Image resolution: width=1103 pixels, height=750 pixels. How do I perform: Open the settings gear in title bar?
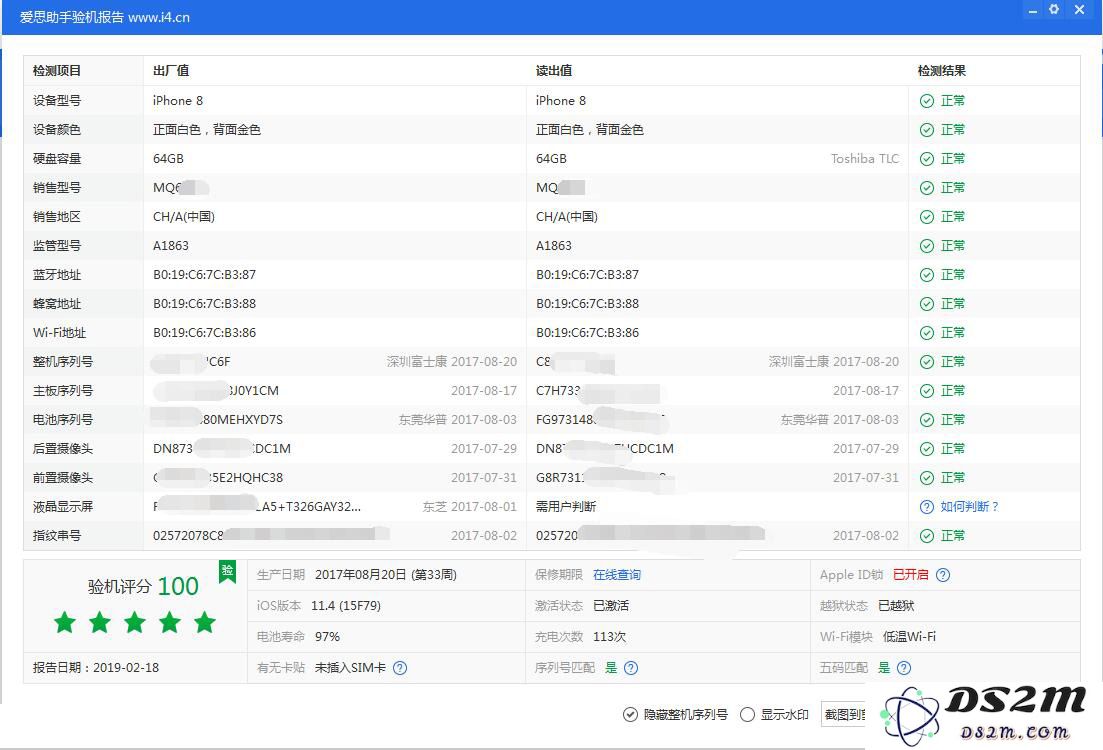1054,9
